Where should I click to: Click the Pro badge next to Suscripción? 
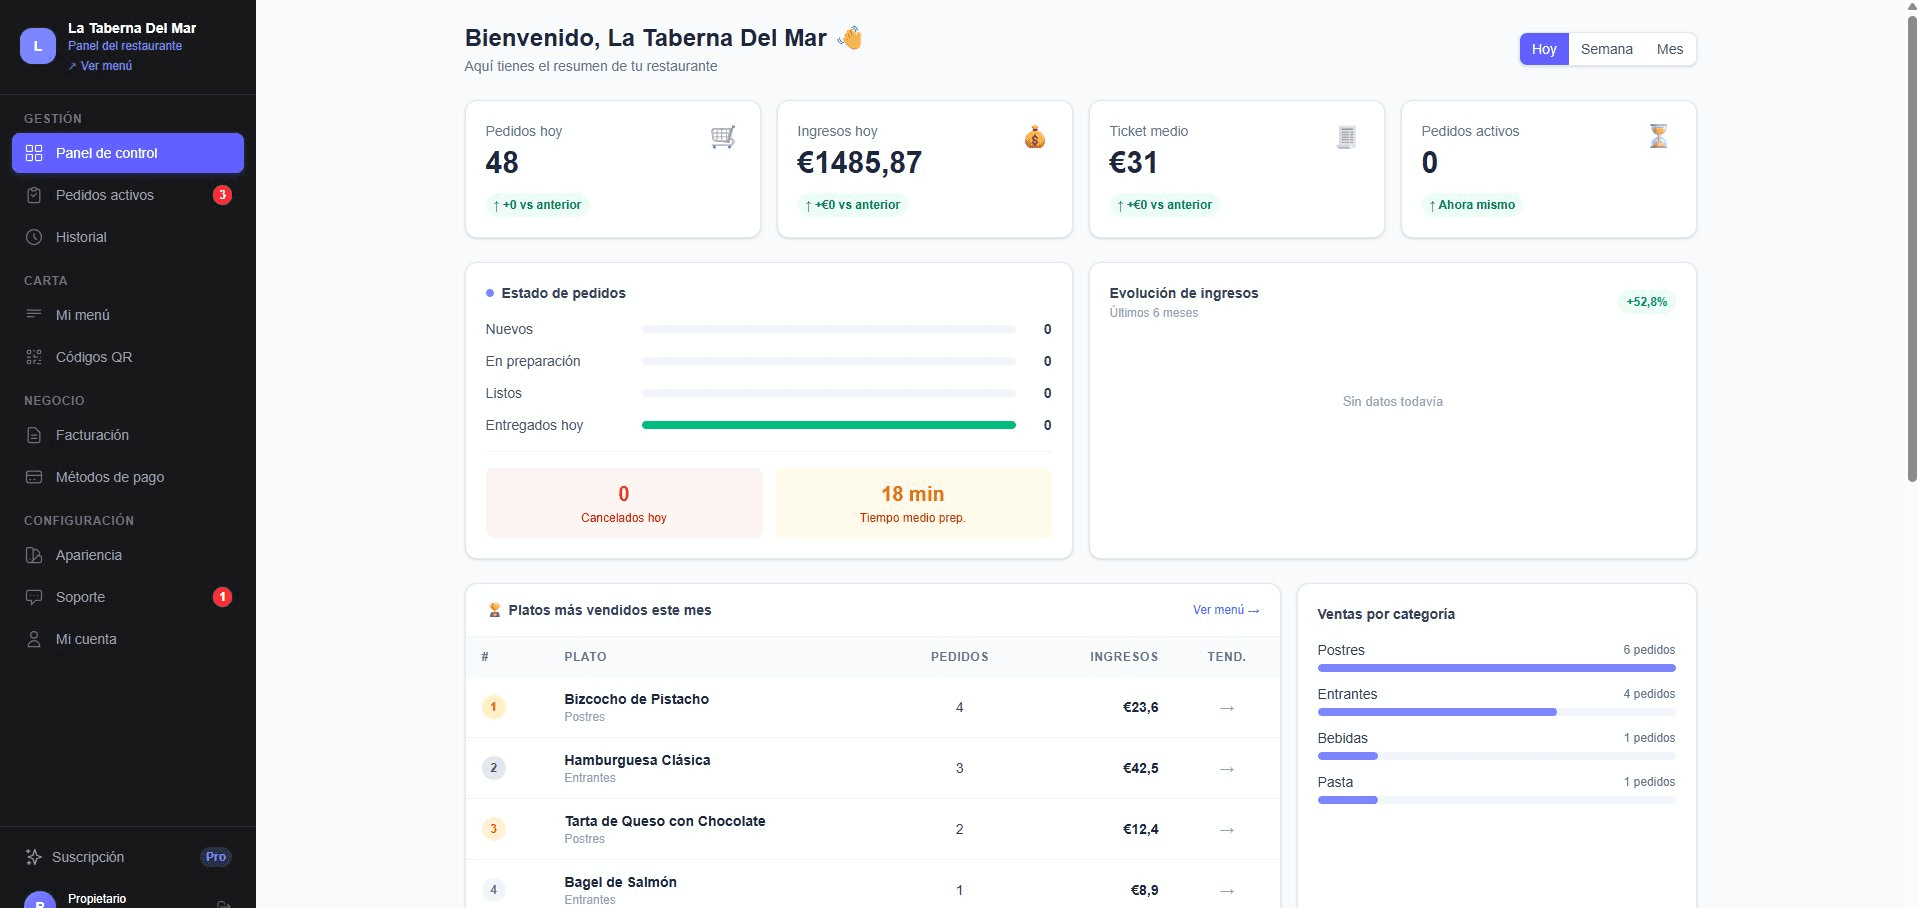click(x=216, y=857)
